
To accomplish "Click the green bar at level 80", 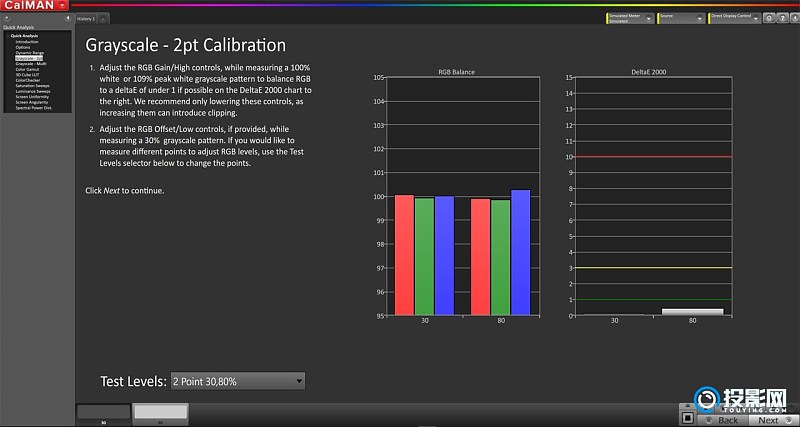I will (501, 258).
